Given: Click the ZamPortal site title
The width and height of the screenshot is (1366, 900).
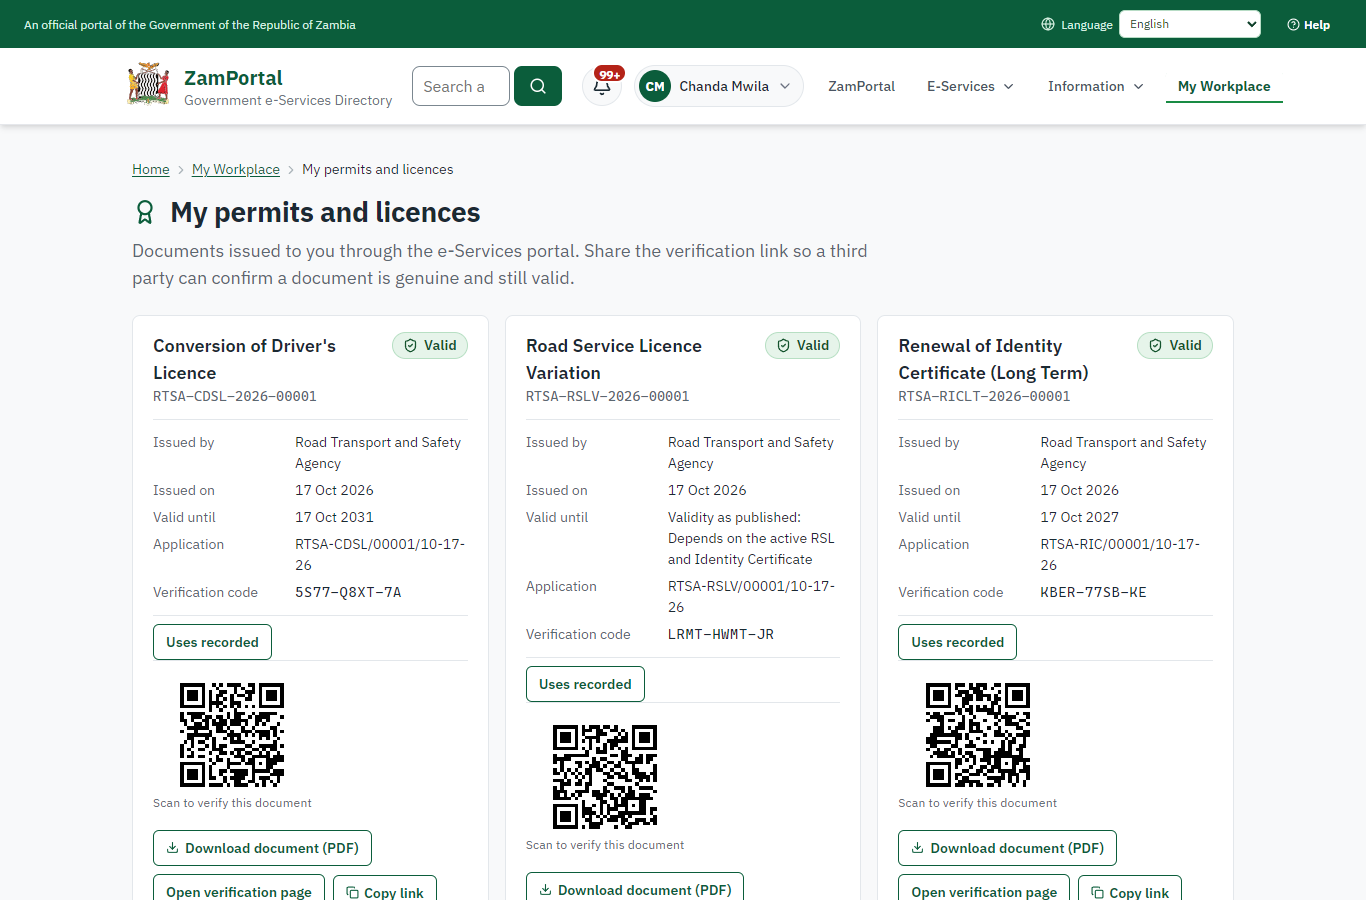Looking at the screenshot, I should click(233, 78).
